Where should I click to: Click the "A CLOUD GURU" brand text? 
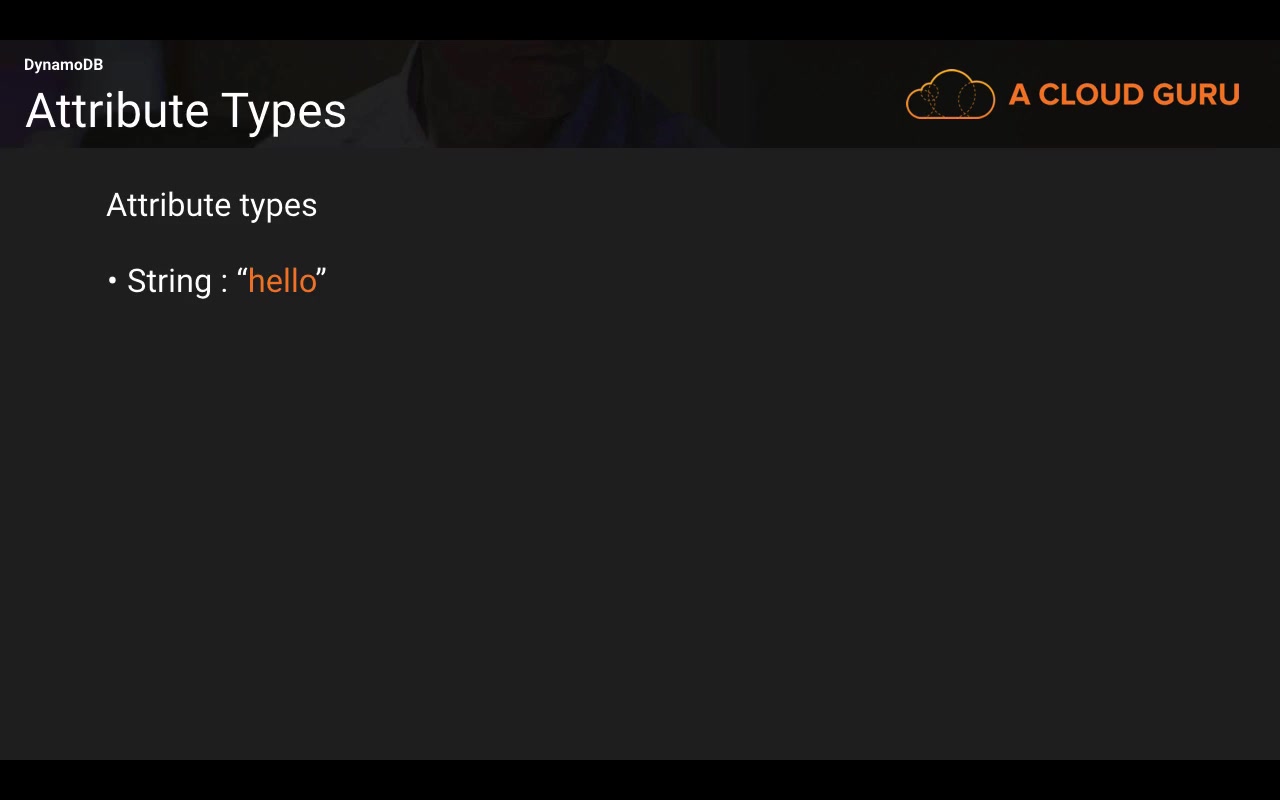1124,95
